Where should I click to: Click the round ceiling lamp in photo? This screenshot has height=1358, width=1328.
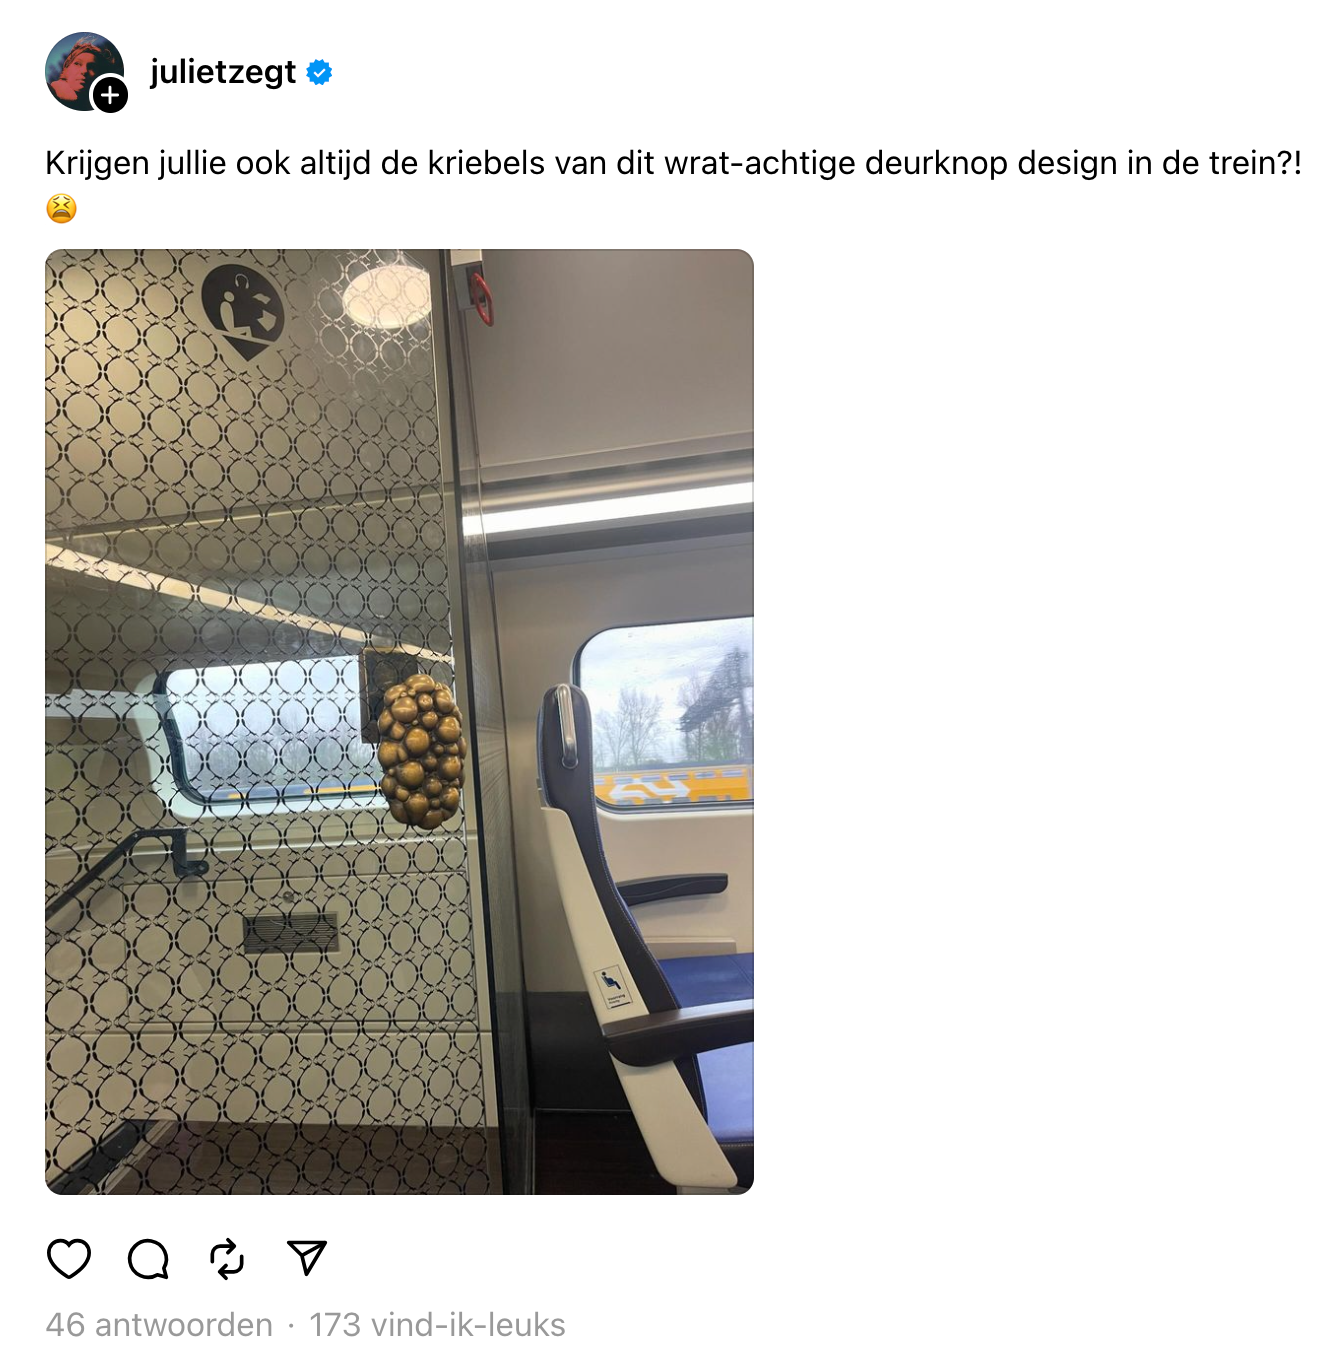387,291
